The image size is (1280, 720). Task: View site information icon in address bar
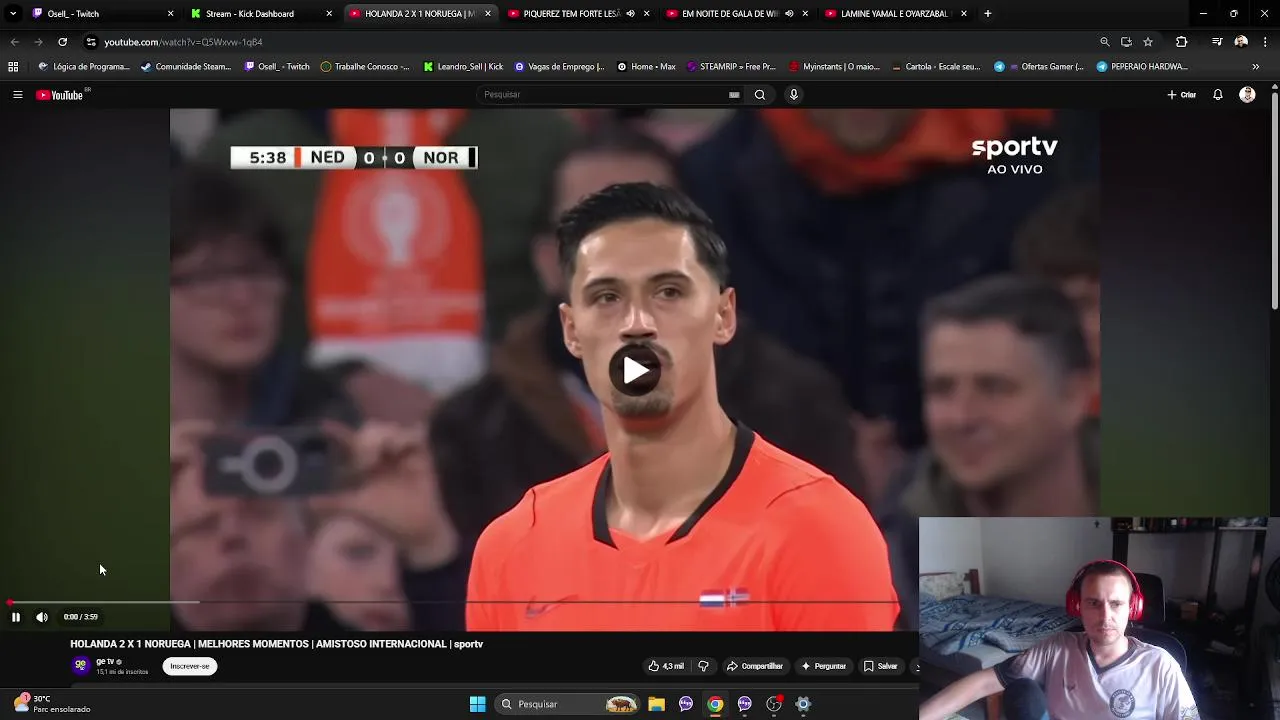tap(91, 42)
